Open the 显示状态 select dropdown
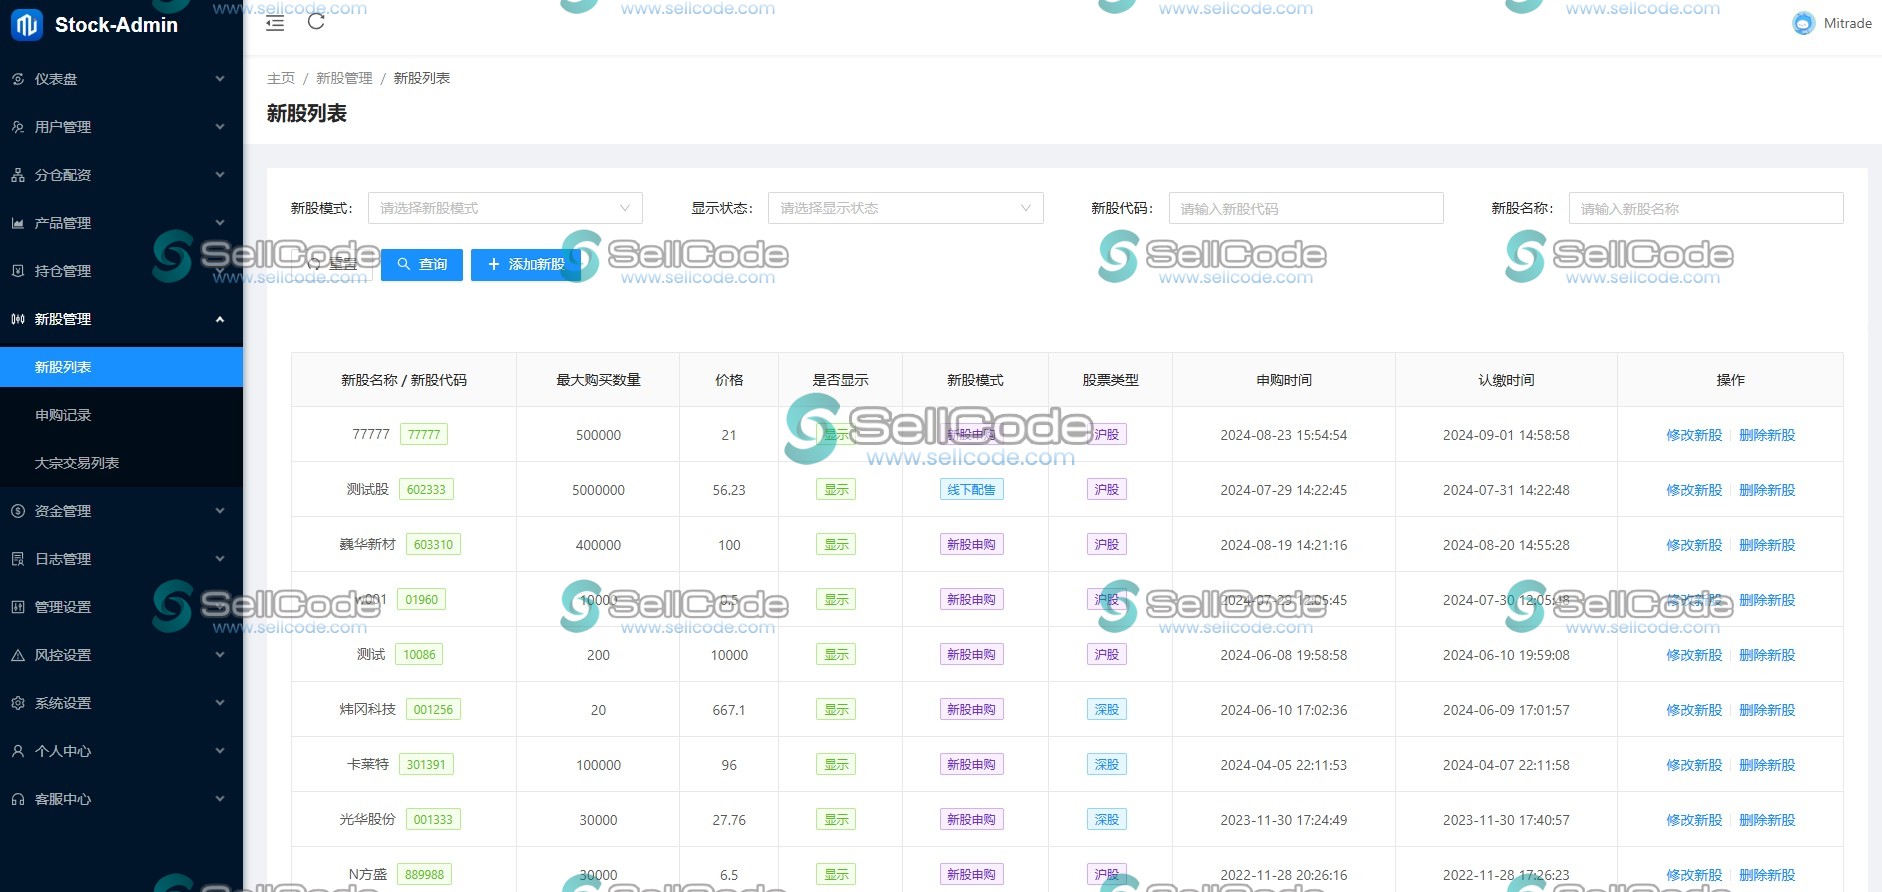Viewport: 1882px width, 892px height. [905, 208]
